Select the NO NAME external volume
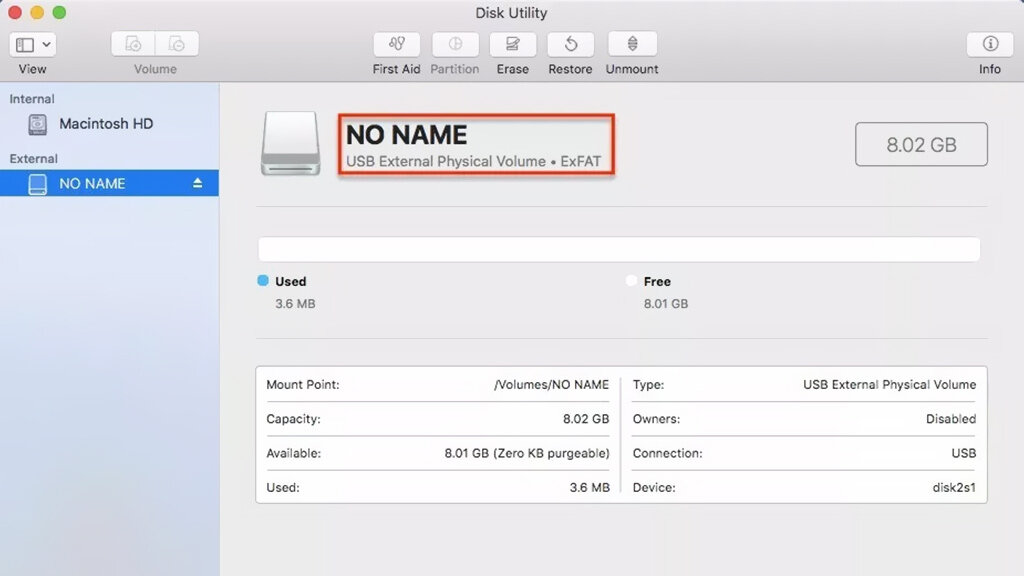 [x=109, y=184]
